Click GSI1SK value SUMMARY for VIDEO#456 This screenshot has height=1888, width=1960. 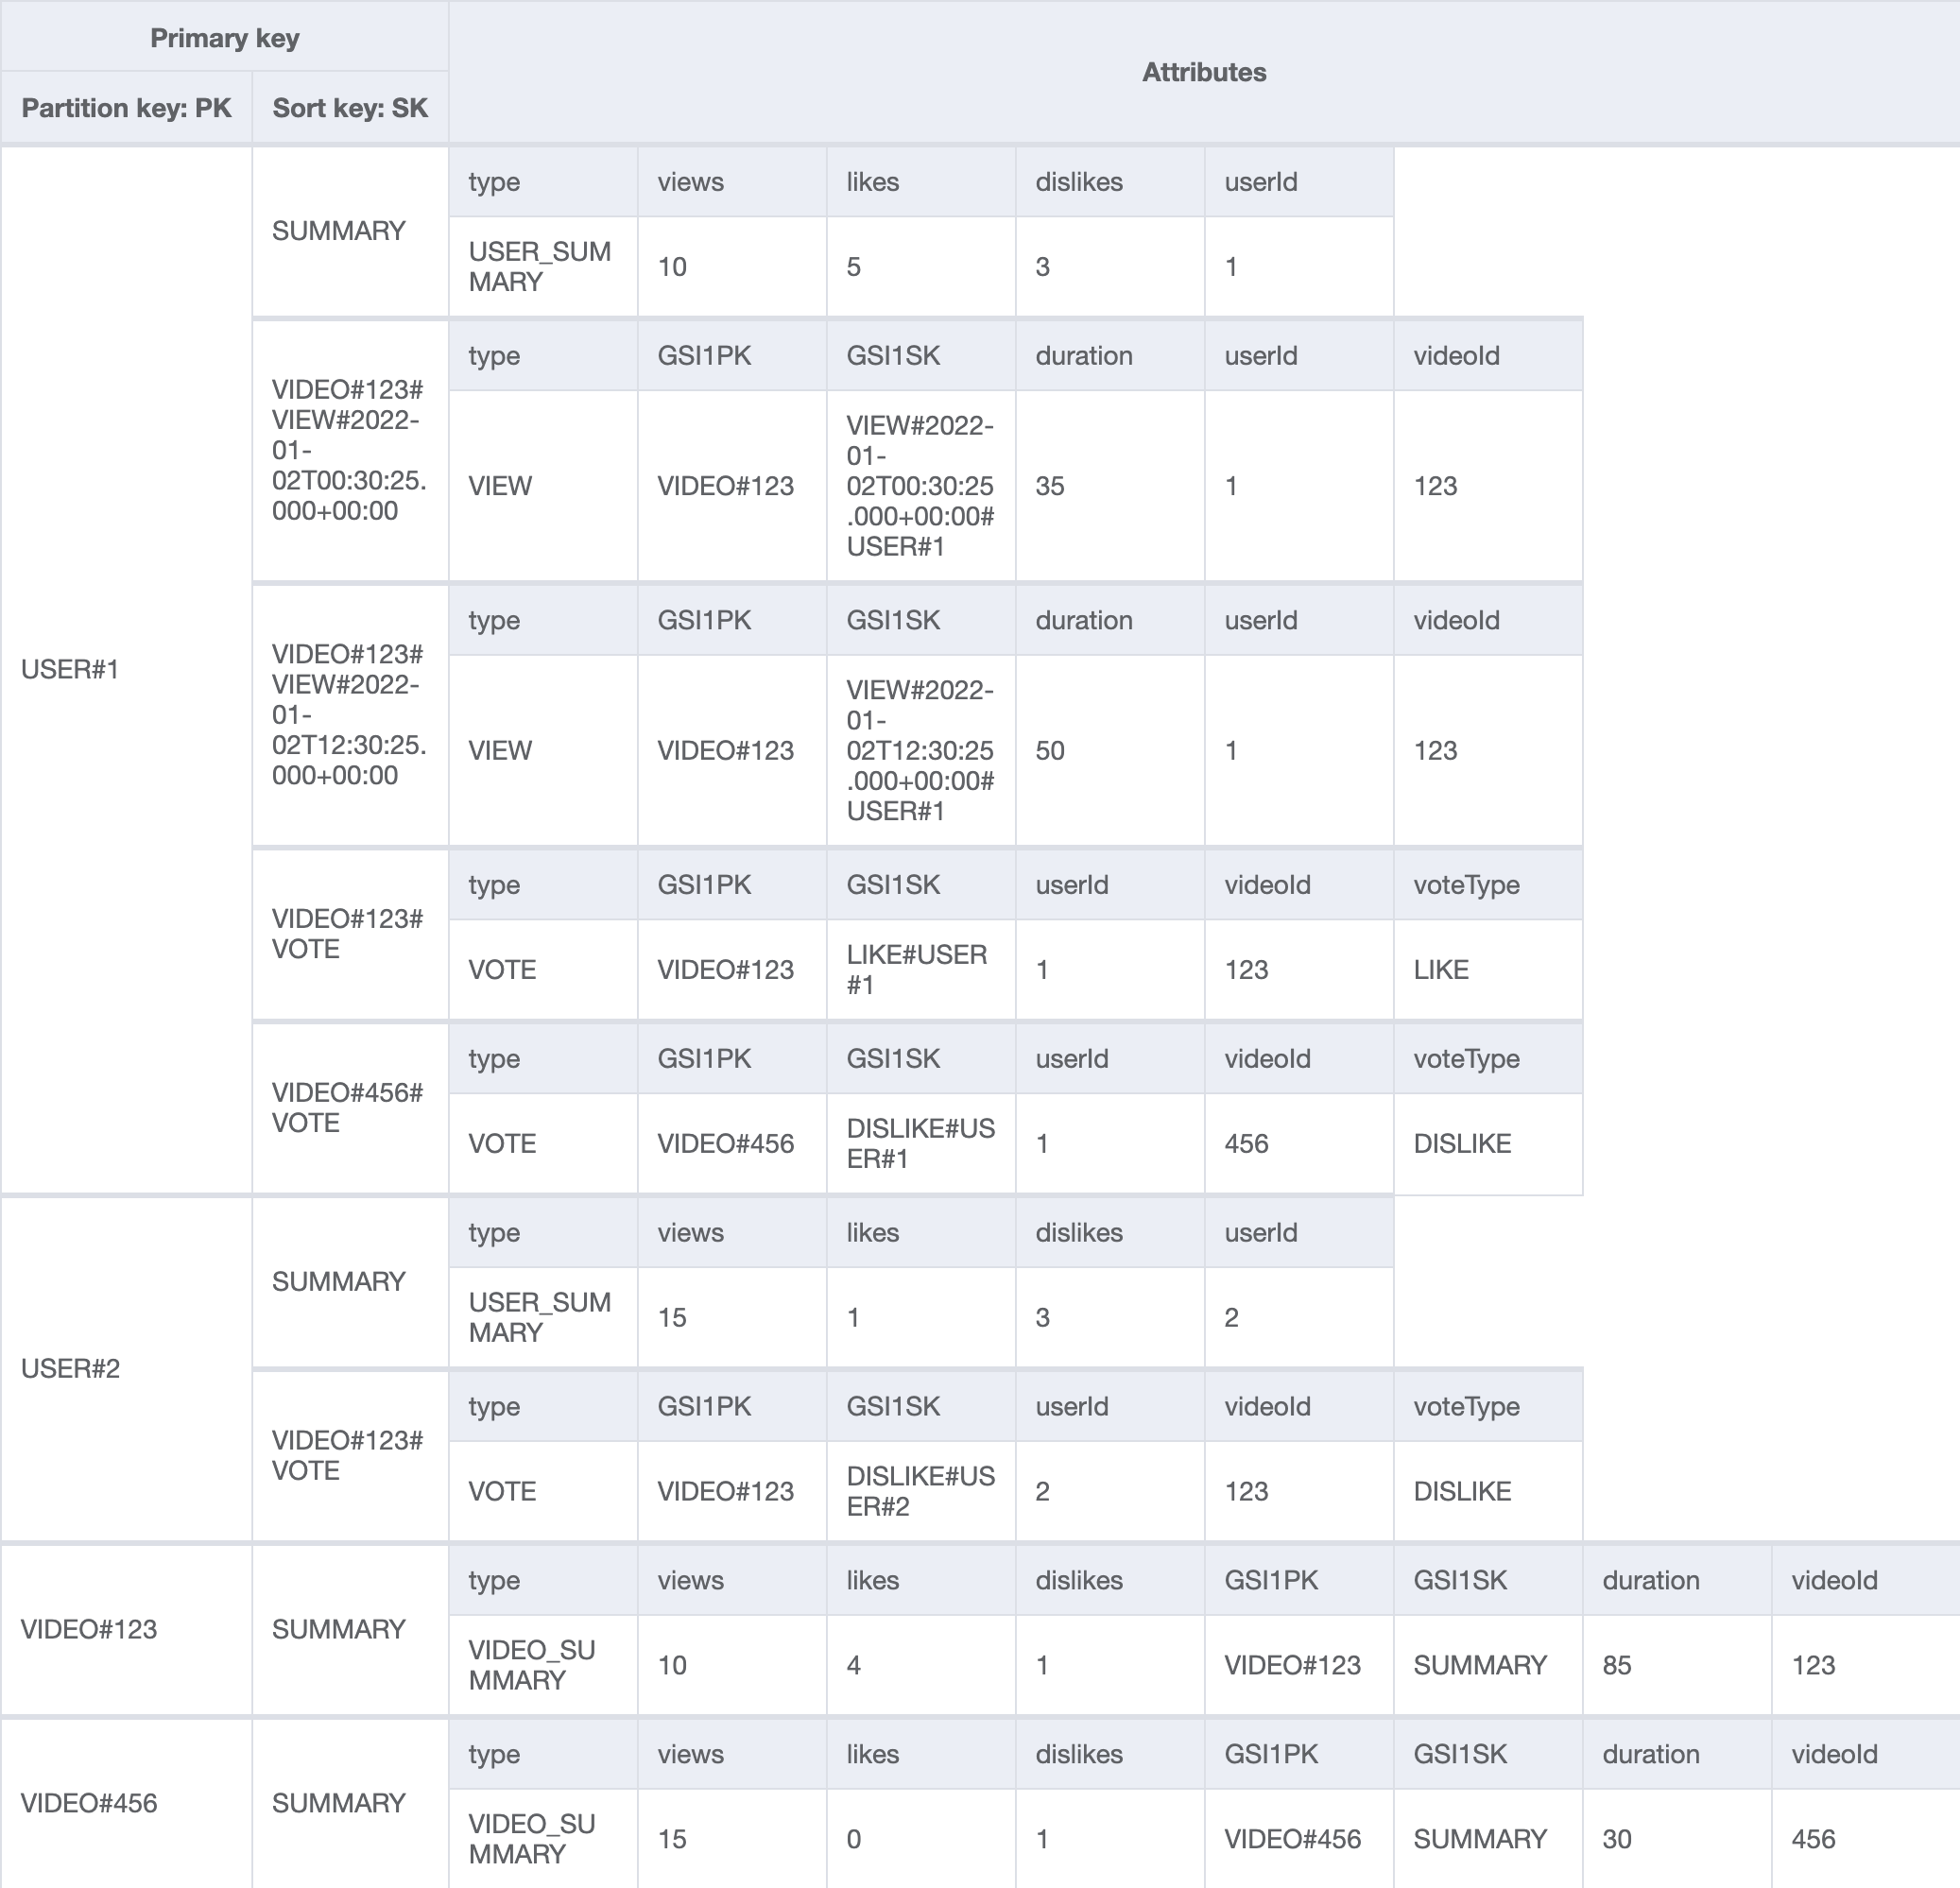(x=1488, y=1839)
